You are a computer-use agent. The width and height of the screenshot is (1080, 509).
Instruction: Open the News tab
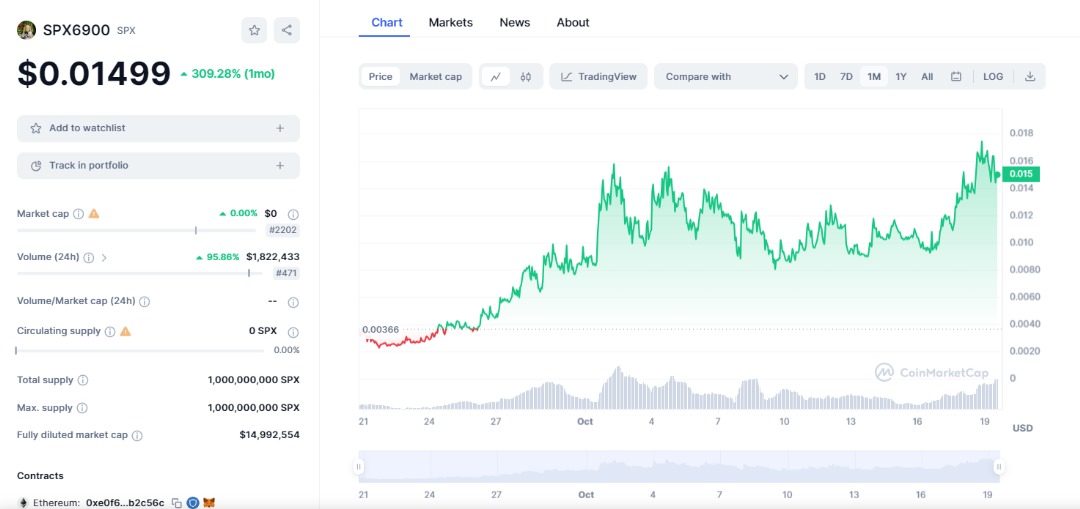(x=515, y=22)
